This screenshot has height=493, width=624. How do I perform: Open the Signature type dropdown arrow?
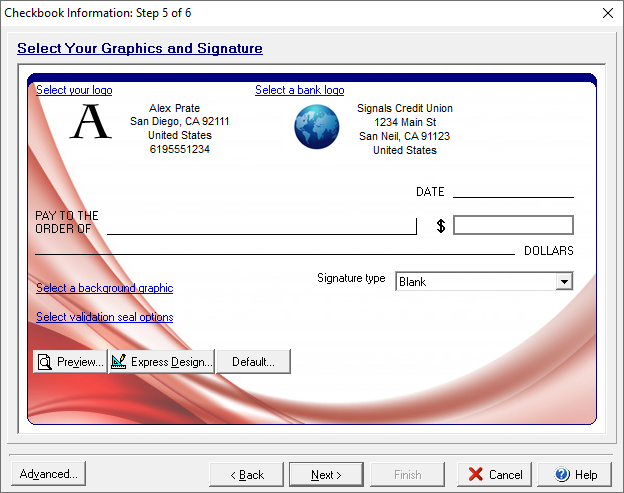pyautogui.click(x=564, y=282)
